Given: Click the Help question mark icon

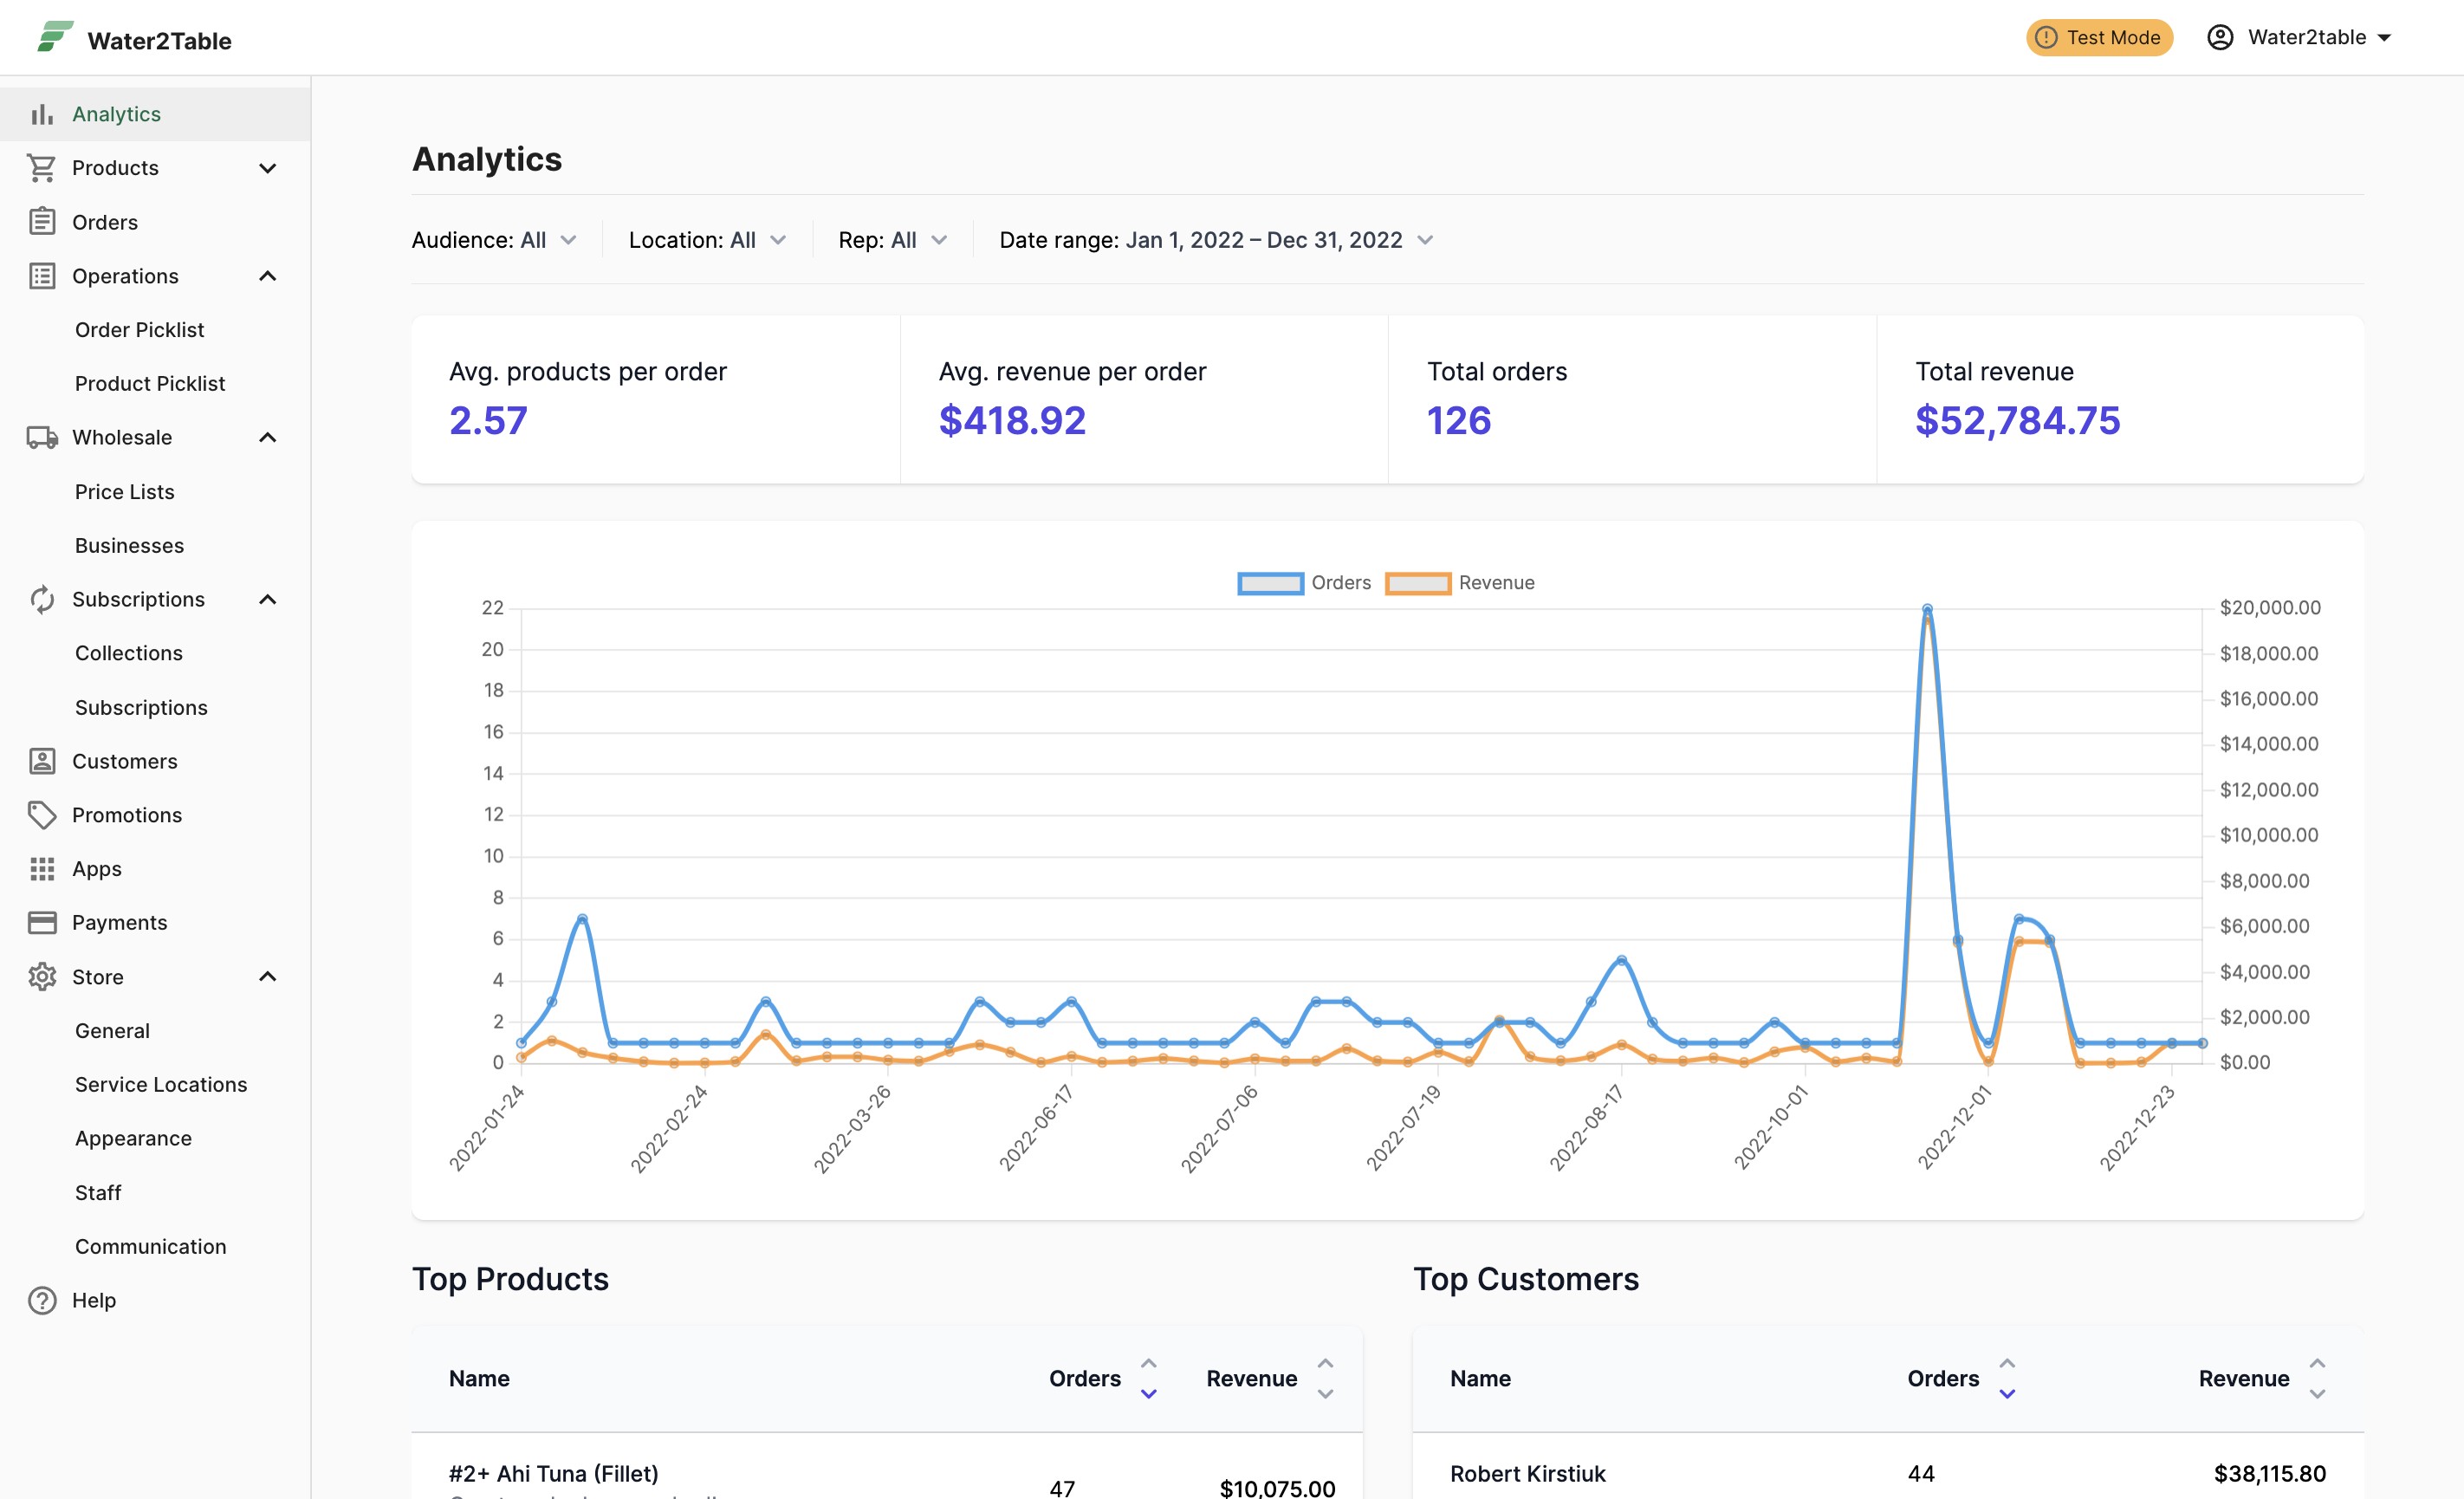Looking at the screenshot, I should [42, 1300].
